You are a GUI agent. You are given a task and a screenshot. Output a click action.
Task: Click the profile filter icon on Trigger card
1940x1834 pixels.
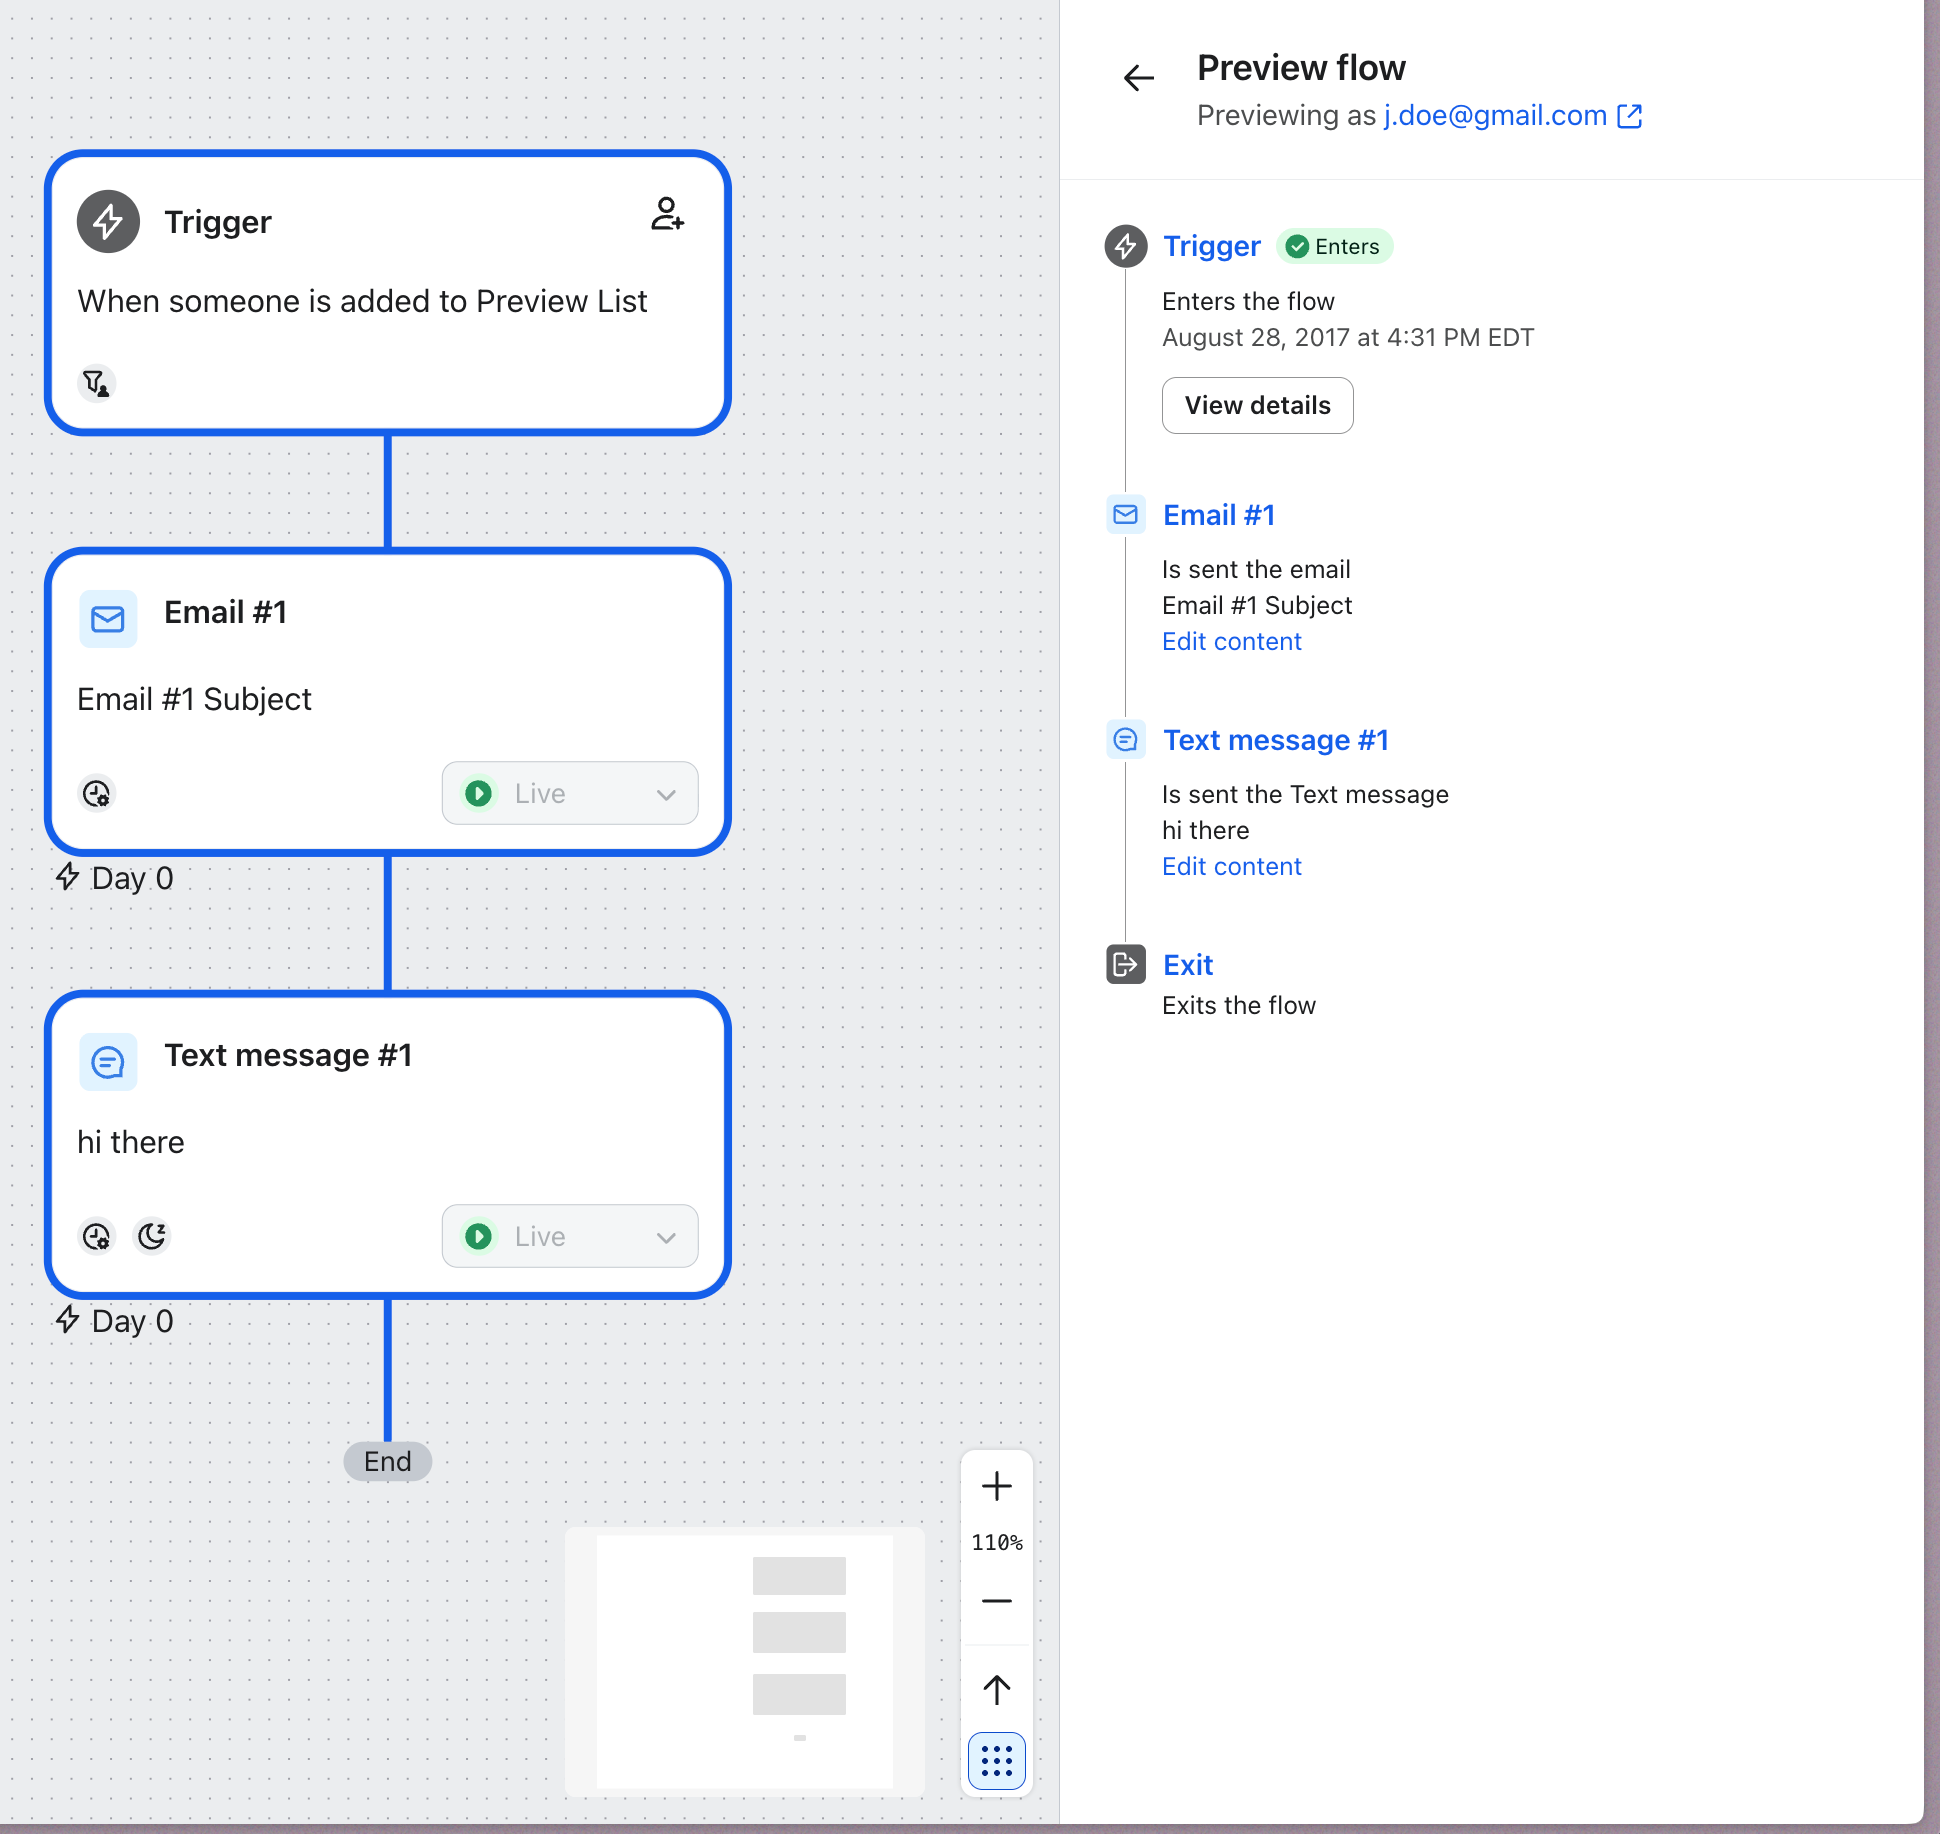(x=96, y=383)
